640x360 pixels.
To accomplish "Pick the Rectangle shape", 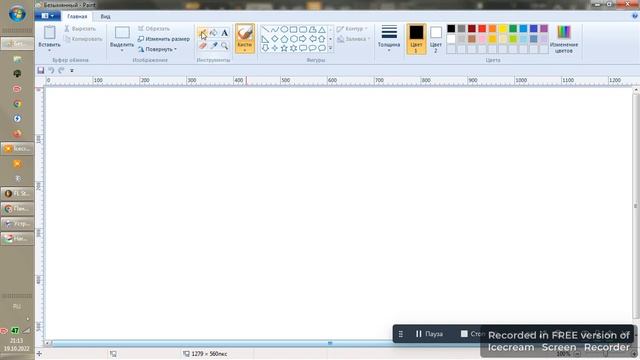I will [x=293, y=29].
